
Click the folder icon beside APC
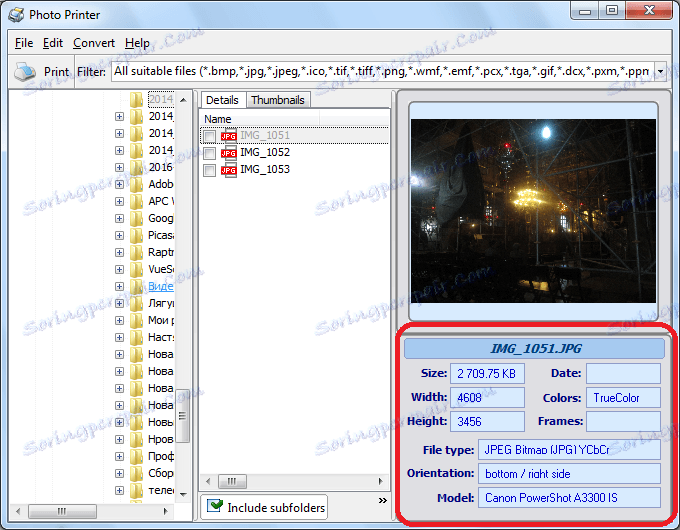[x=136, y=201]
